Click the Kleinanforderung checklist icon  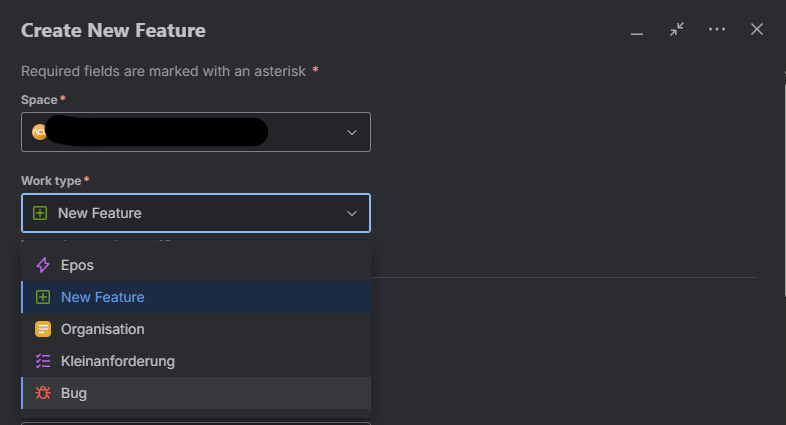(x=43, y=361)
